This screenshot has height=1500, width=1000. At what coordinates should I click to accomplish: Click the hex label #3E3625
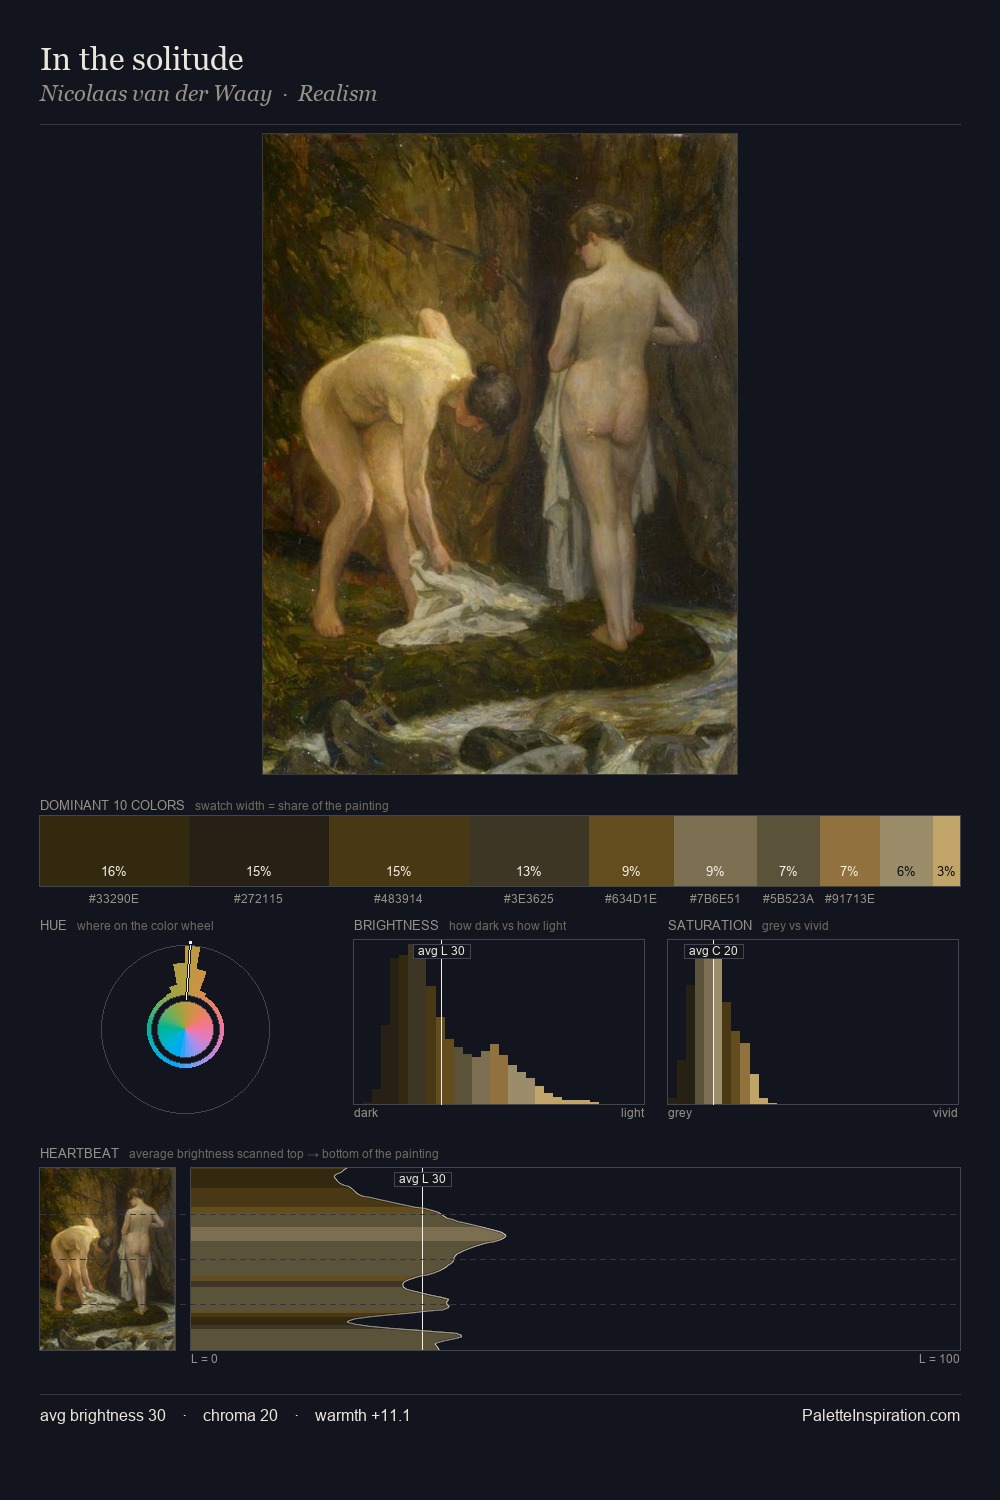(529, 898)
